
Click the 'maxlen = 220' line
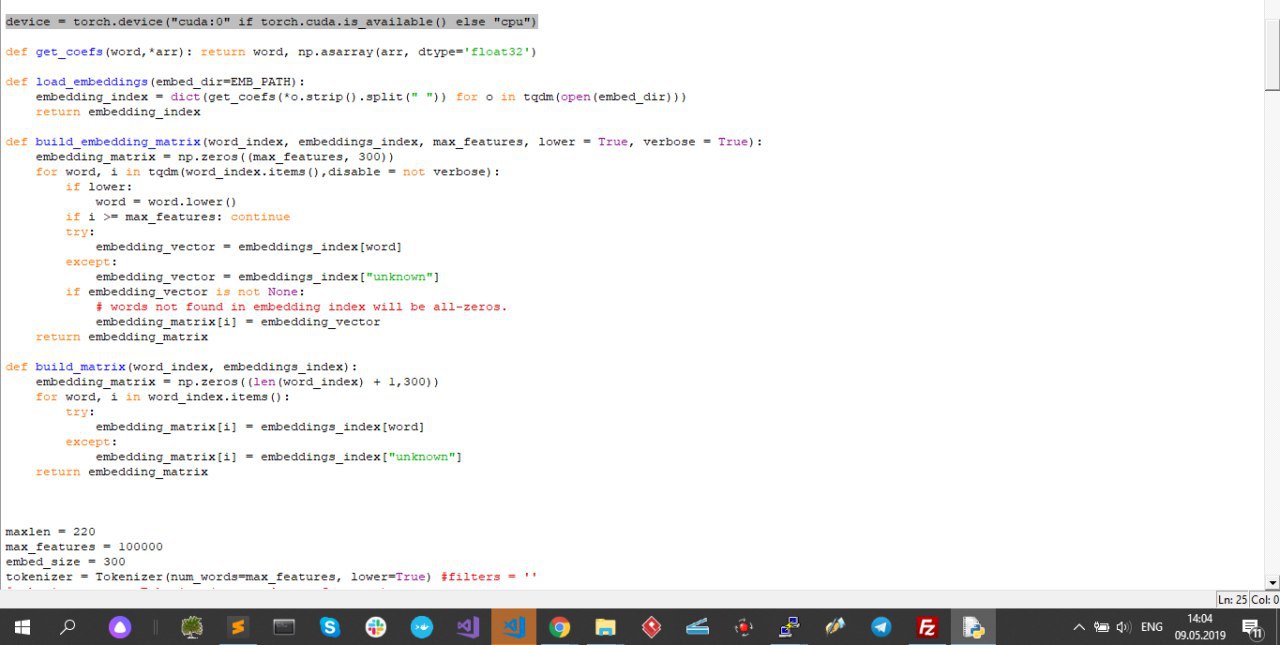[50, 531]
